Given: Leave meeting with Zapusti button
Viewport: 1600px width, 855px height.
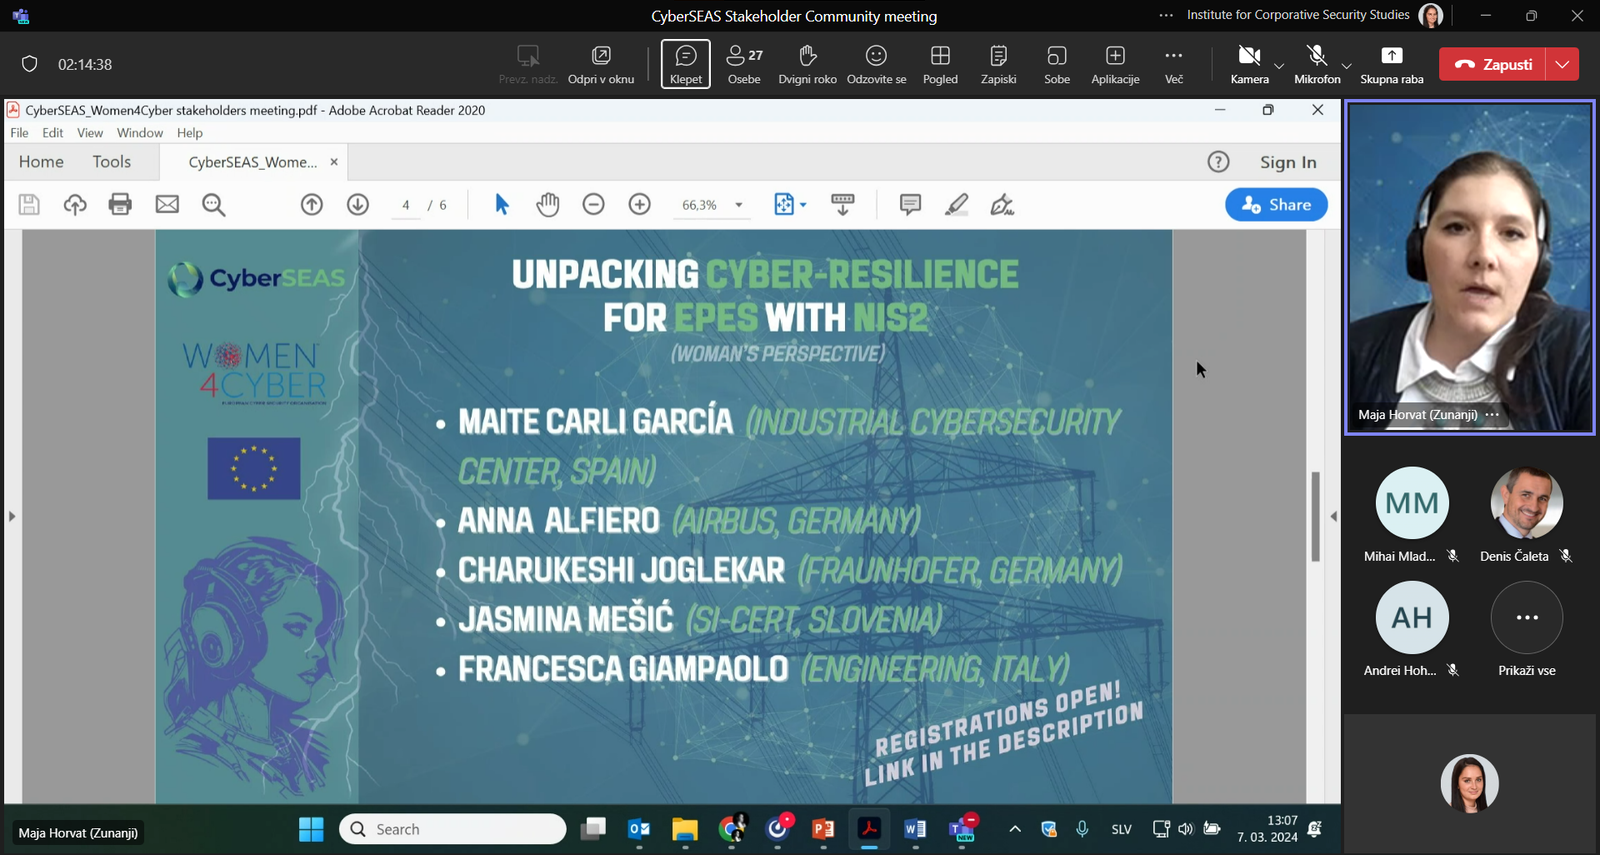Looking at the screenshot, I should (1492, 64).
